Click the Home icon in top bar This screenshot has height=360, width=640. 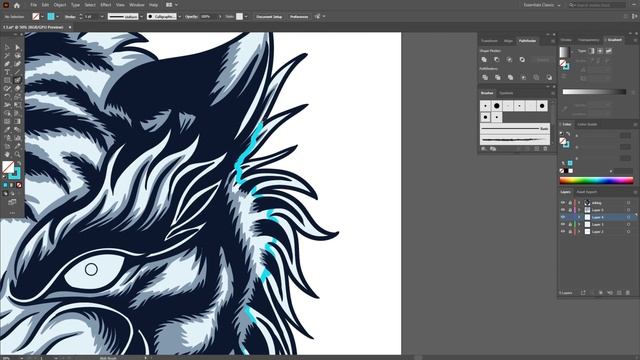17,5
